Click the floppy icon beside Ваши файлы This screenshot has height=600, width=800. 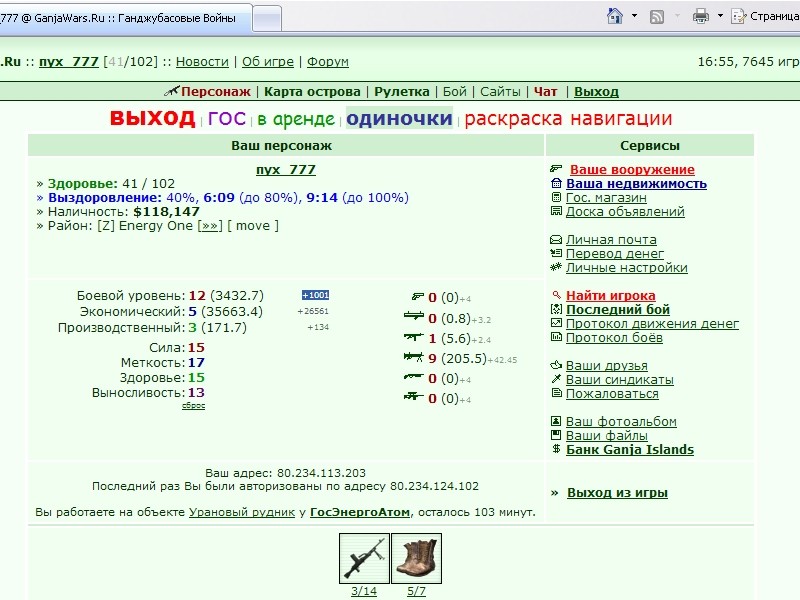556,435
